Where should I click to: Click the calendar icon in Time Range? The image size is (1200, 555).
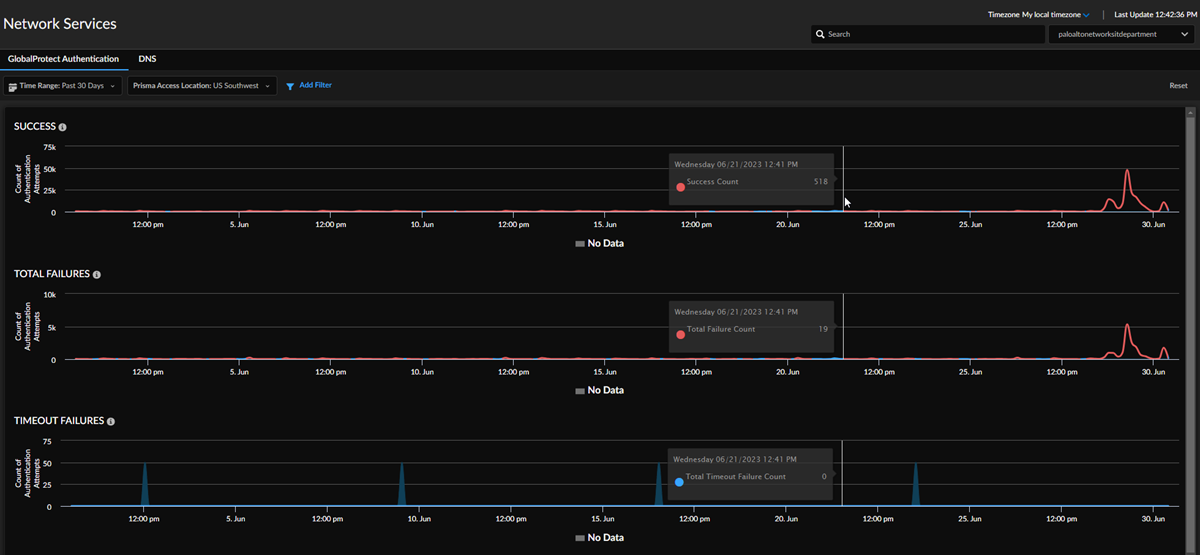point(13,87)
